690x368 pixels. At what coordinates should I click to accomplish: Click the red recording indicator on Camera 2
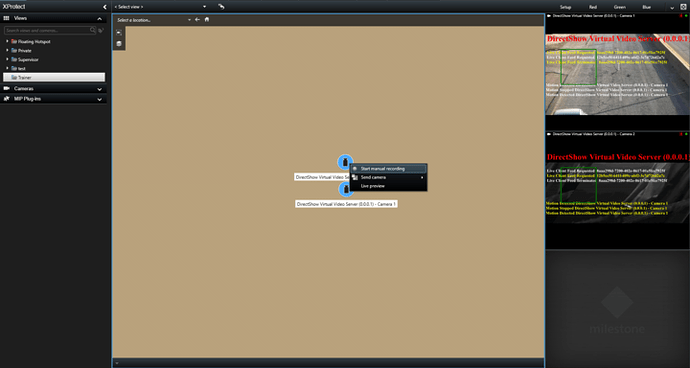pyautogui.click(x=681, y=134)
